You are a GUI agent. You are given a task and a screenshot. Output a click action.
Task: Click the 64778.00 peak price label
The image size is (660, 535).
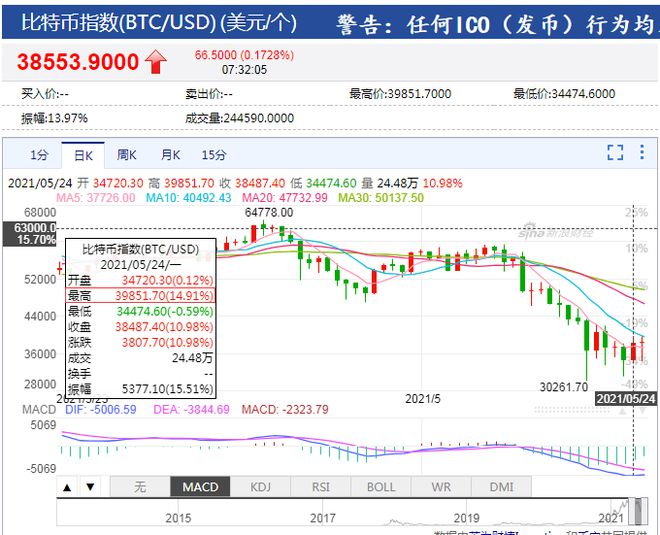click(x=269, y=213)
